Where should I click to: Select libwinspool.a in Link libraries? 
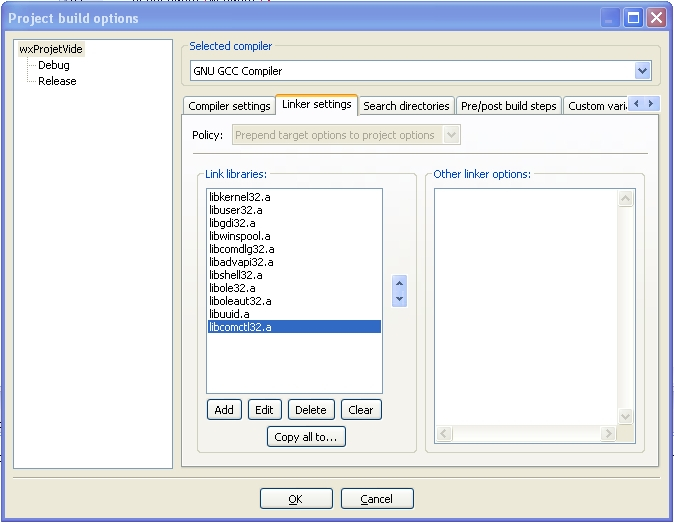(240, 236)
